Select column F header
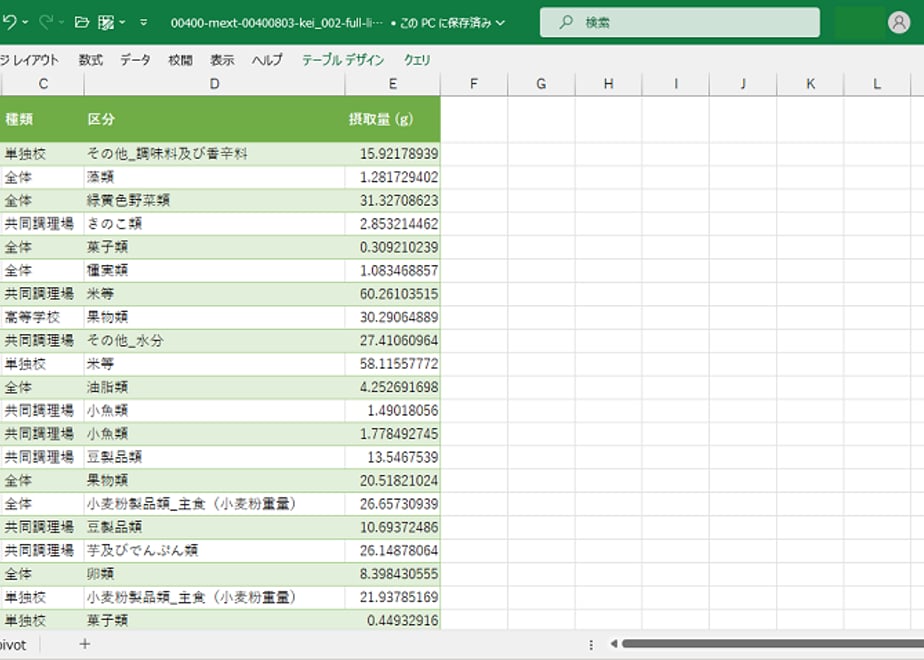 pyautogui.click(x=474, y=84)
